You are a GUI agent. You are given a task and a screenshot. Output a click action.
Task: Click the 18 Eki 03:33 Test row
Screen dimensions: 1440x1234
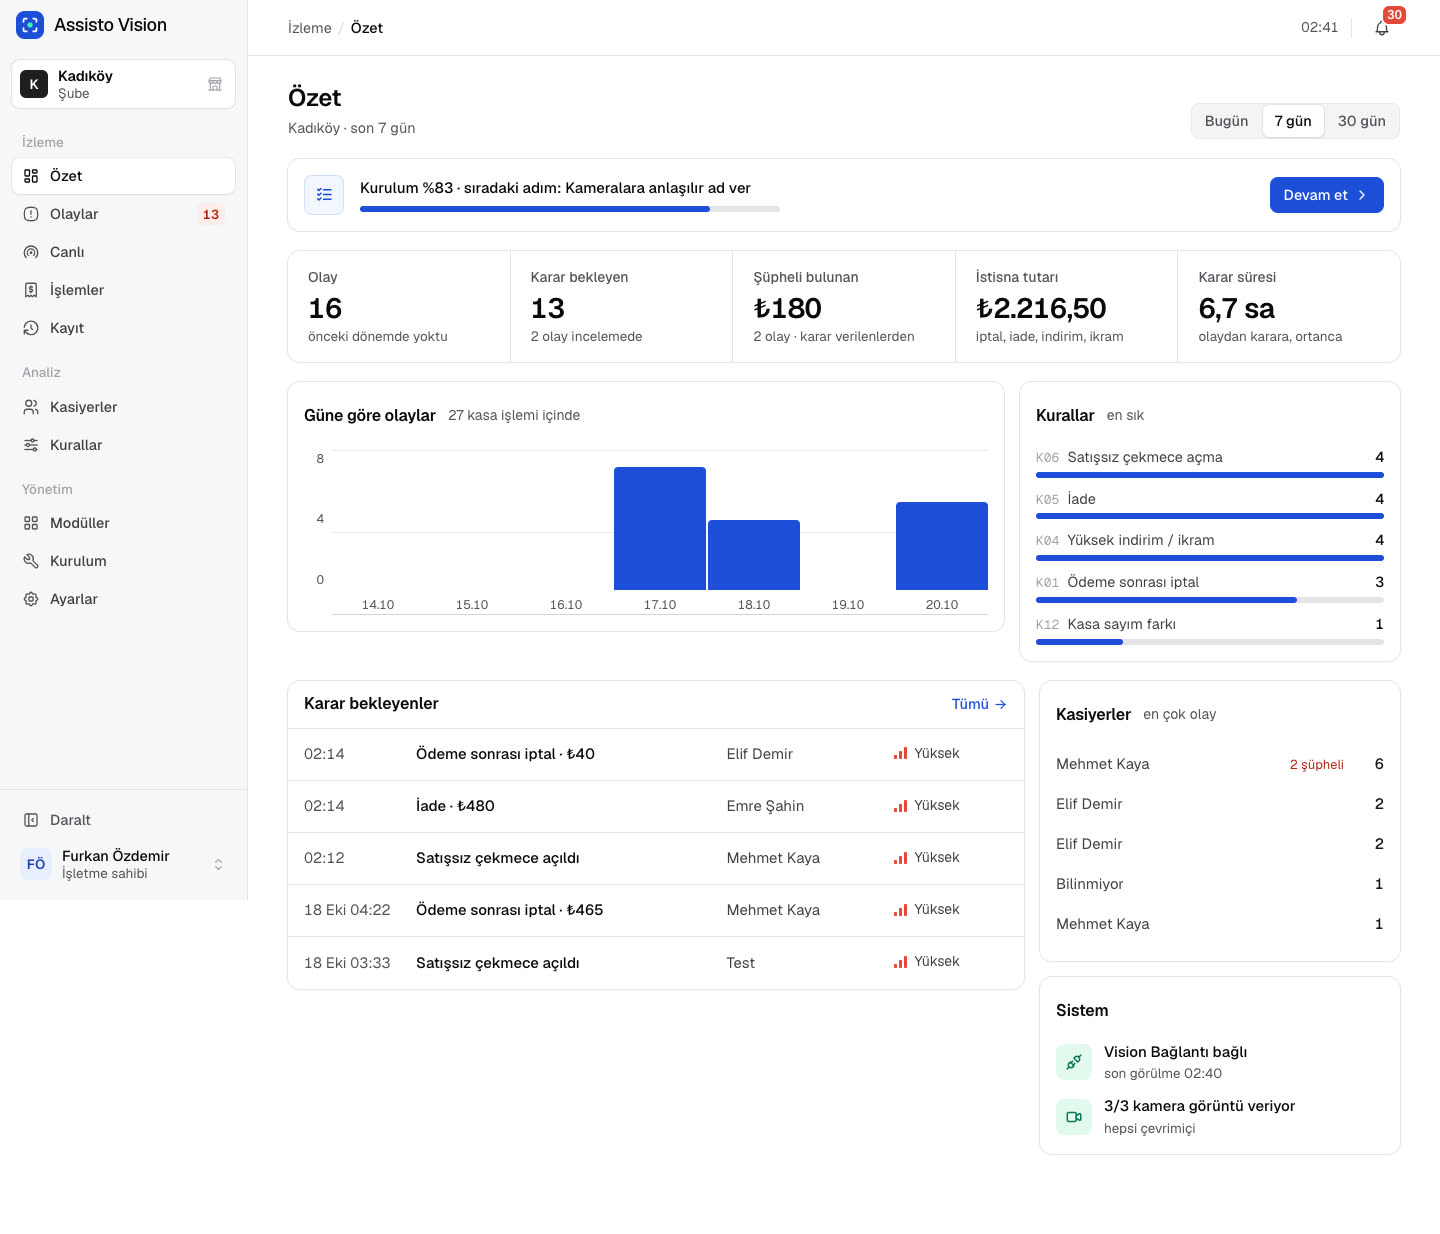[656, 963]
